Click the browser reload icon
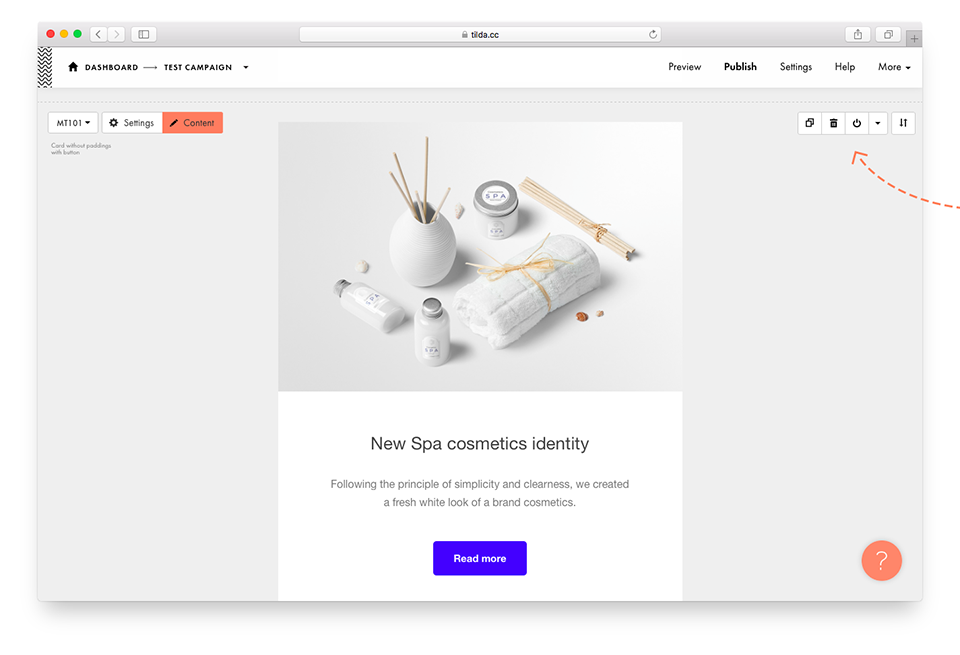This screenshot has height=655, width=960. point(653,34)
